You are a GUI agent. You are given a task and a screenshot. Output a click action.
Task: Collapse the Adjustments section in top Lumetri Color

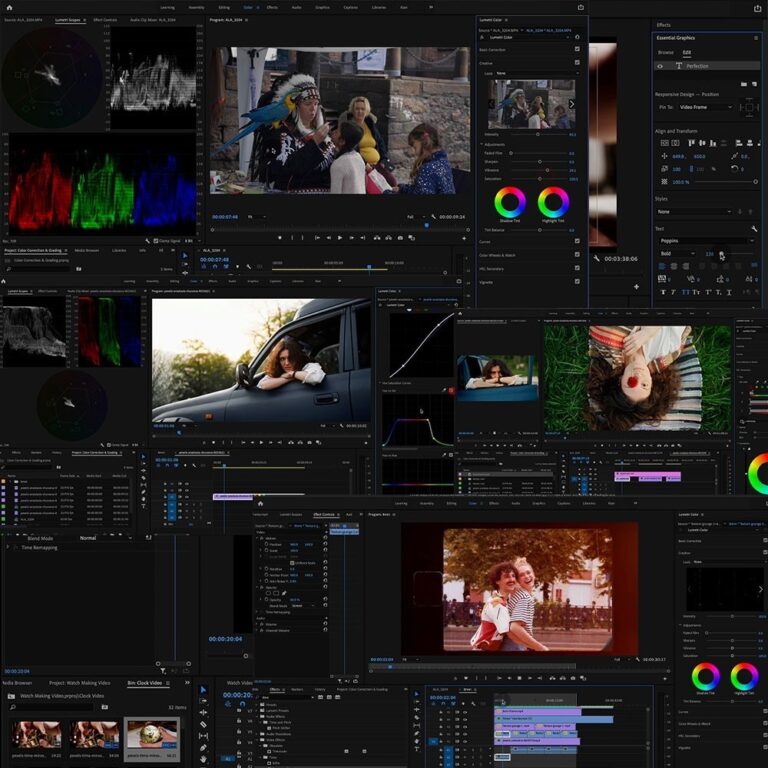[482, 144]
